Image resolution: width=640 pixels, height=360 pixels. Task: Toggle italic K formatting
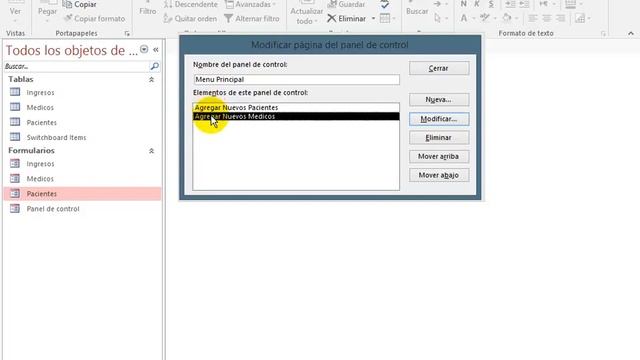coord(477,4)
